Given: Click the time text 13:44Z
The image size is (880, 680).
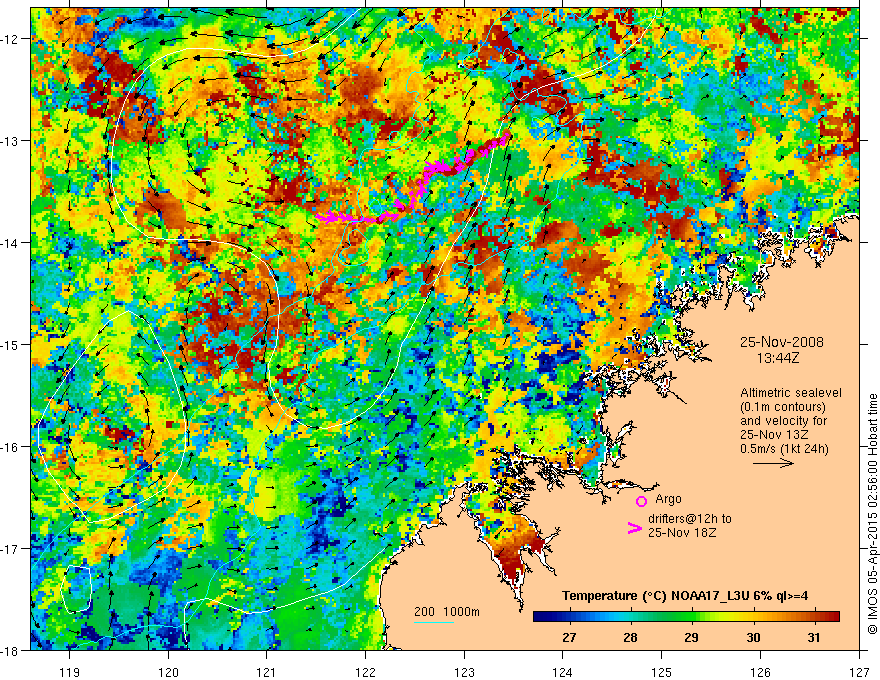Looking at the screenshot, I should point(777,357).
